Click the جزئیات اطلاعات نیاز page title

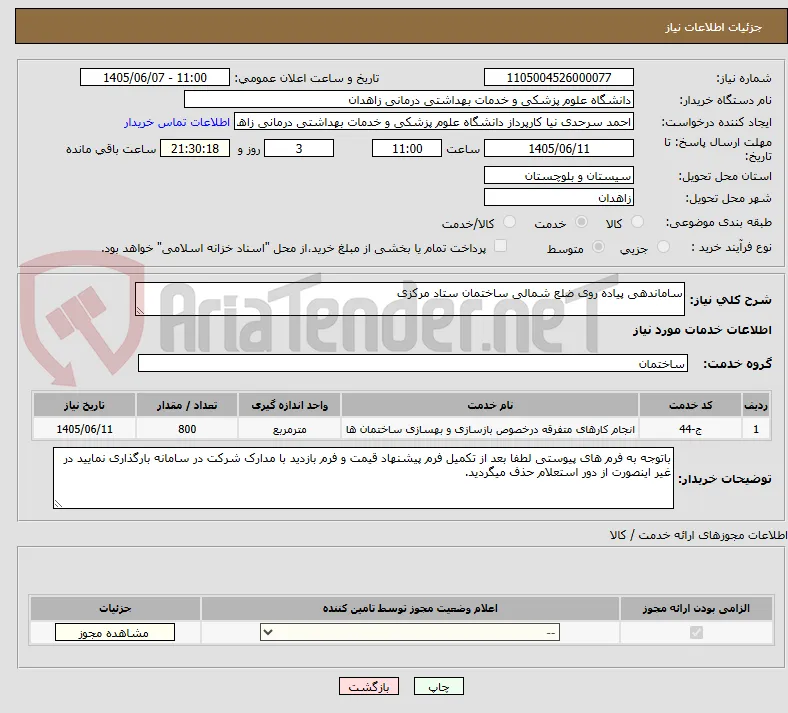coord(714,27)
